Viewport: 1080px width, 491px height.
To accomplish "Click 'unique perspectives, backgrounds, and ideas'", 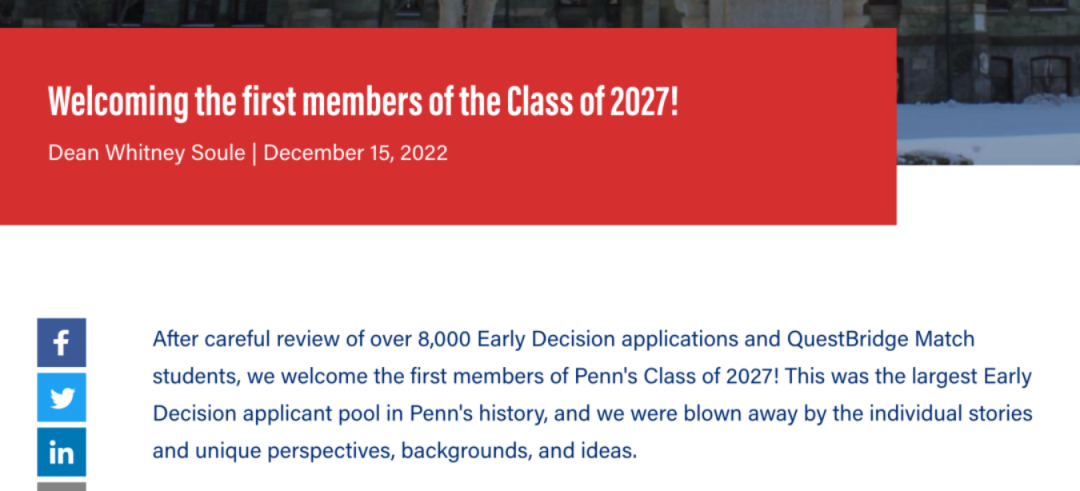I will (415, 452).
